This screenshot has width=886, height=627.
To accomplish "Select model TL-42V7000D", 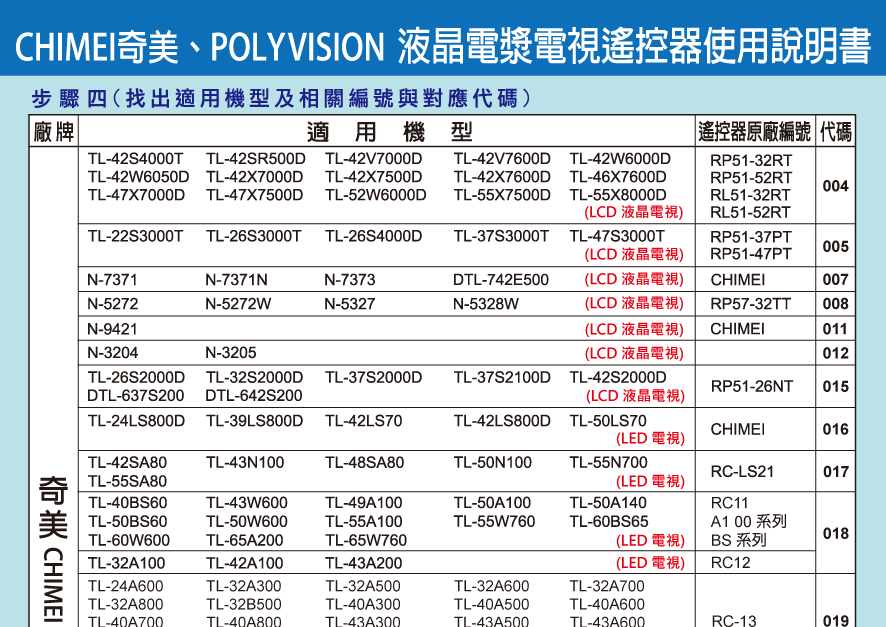I will point(373,159).
